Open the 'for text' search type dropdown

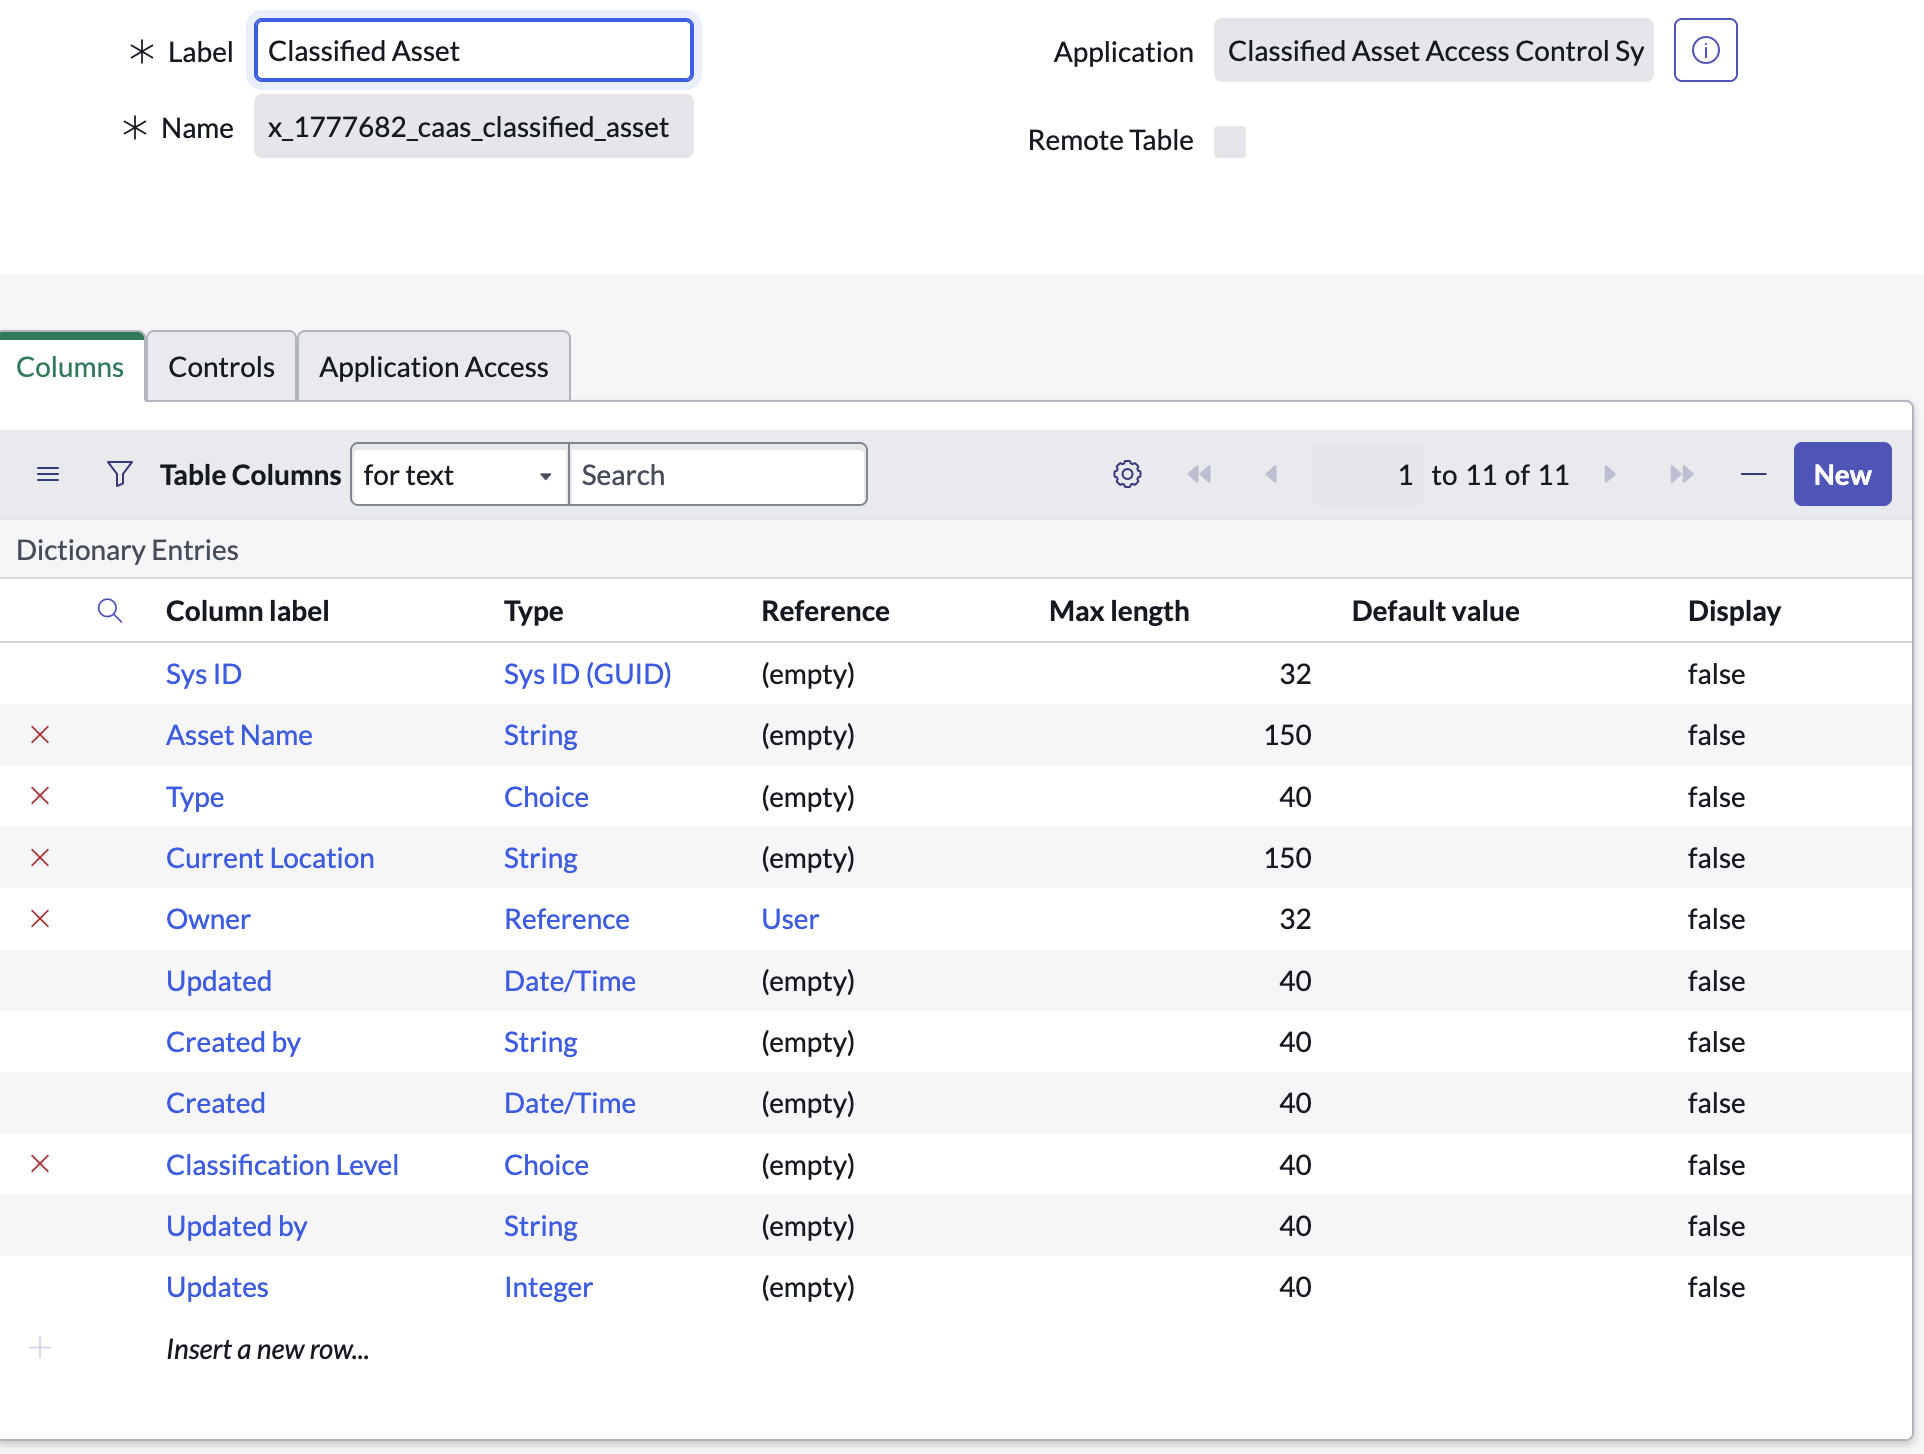459,474
